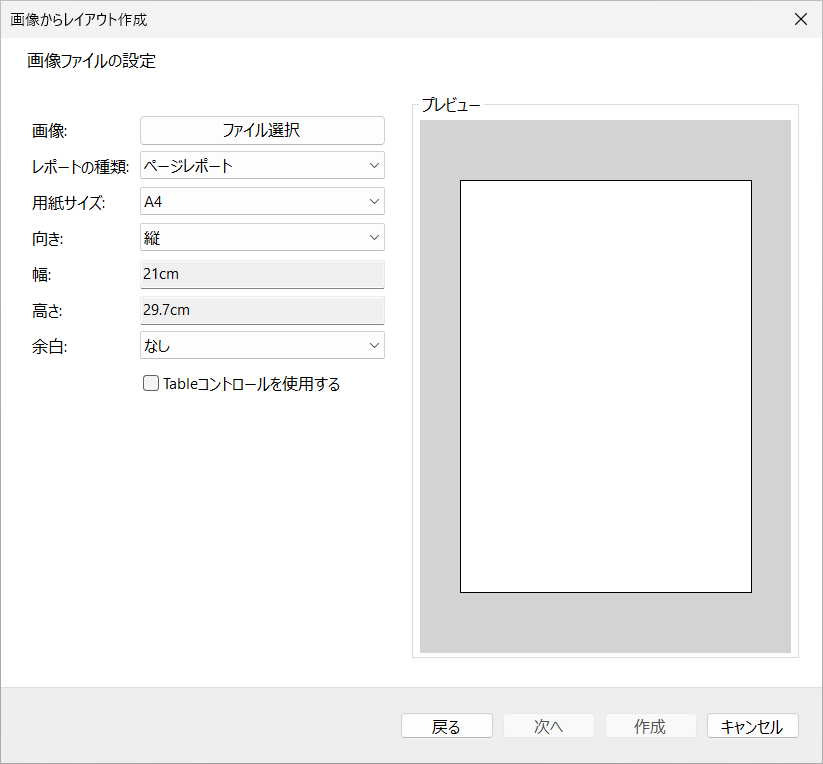Click the 余白 dropdown arrow
Screen dimensions: 823x764
pyautogui.click(x=375, y=346)
